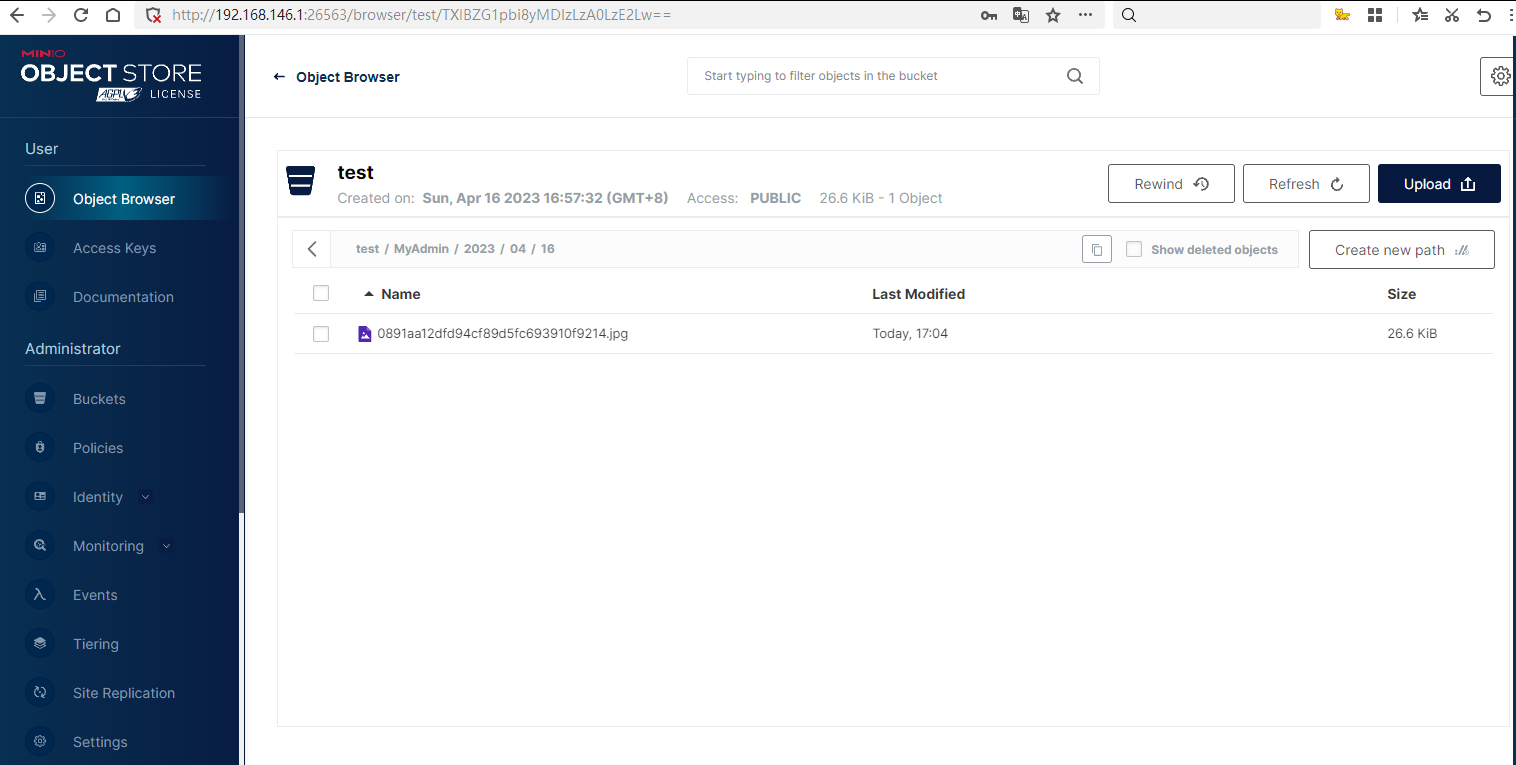1516x765 pixels.
Task: Open the browser extensions grid icon
Action: coord(1375,15)
